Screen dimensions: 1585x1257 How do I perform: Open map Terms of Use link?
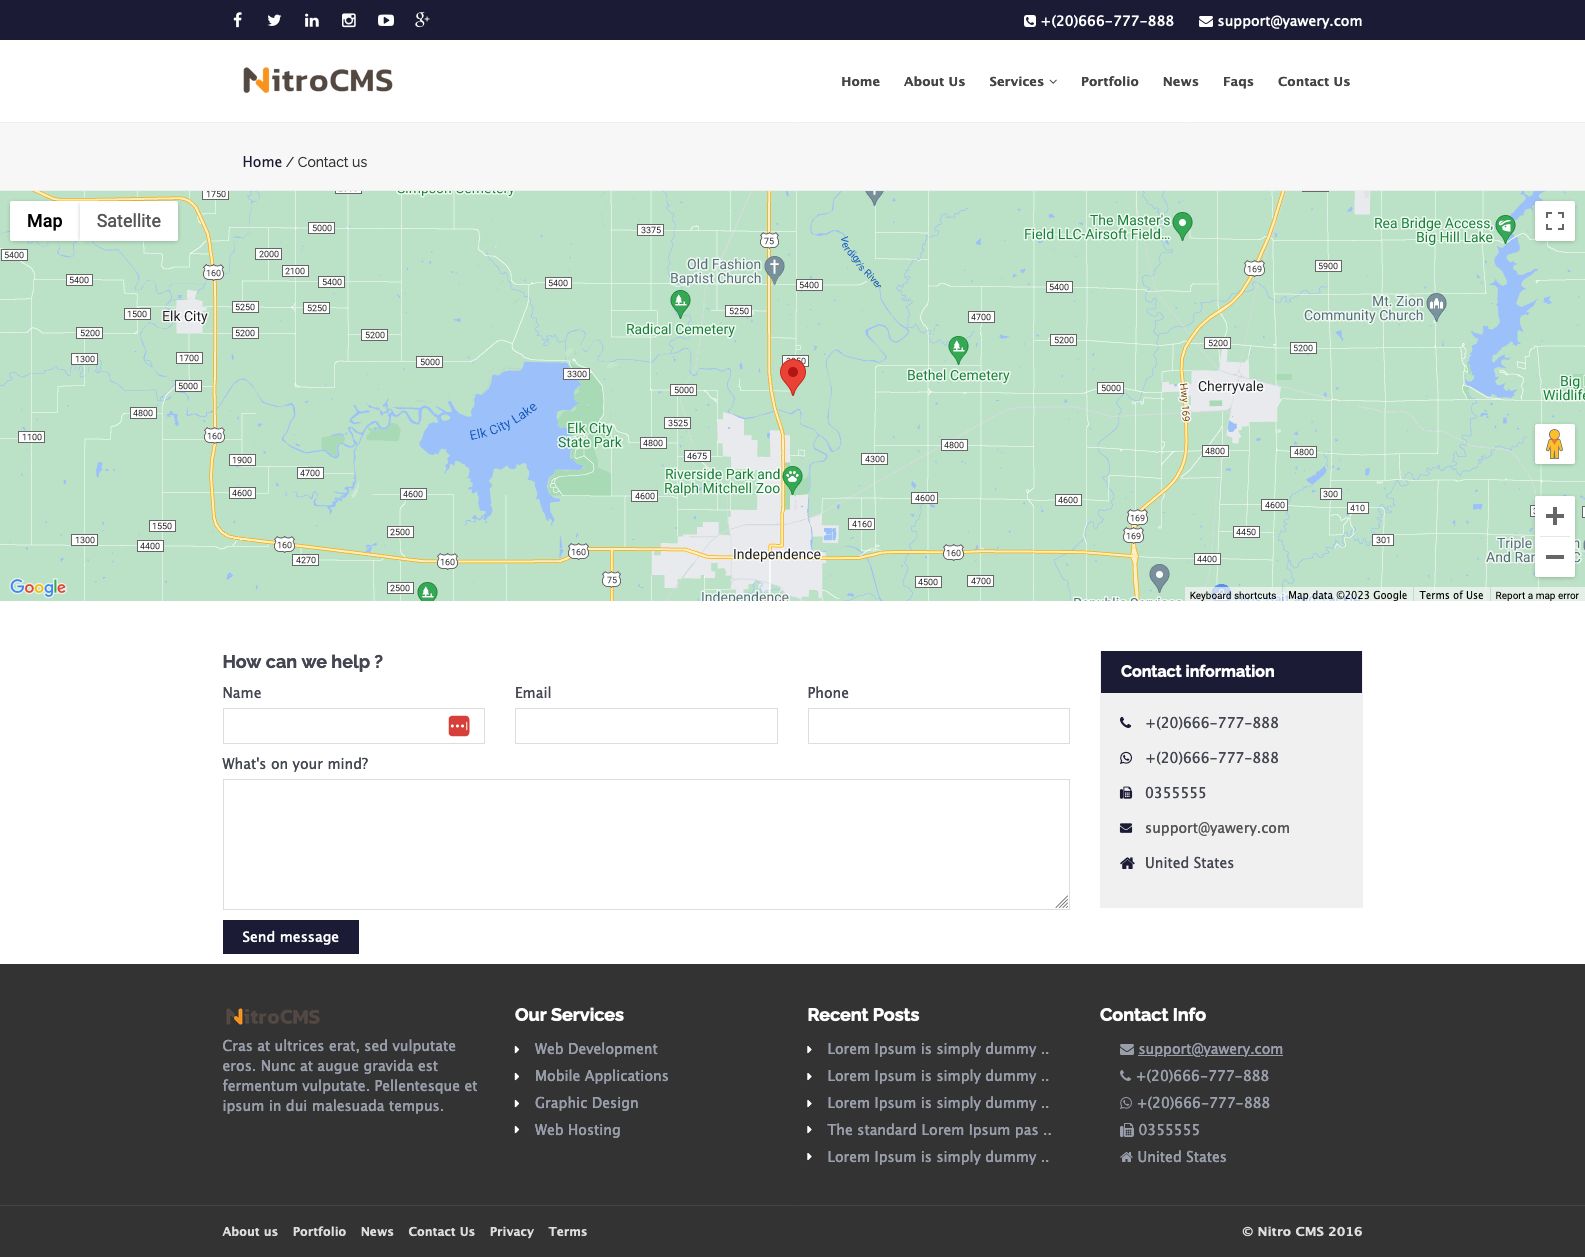(1451, 595)
